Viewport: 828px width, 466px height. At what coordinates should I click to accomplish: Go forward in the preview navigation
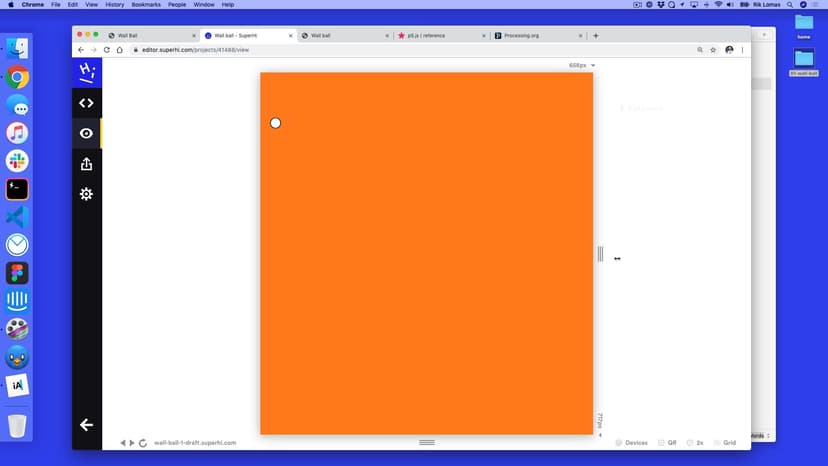132,443
